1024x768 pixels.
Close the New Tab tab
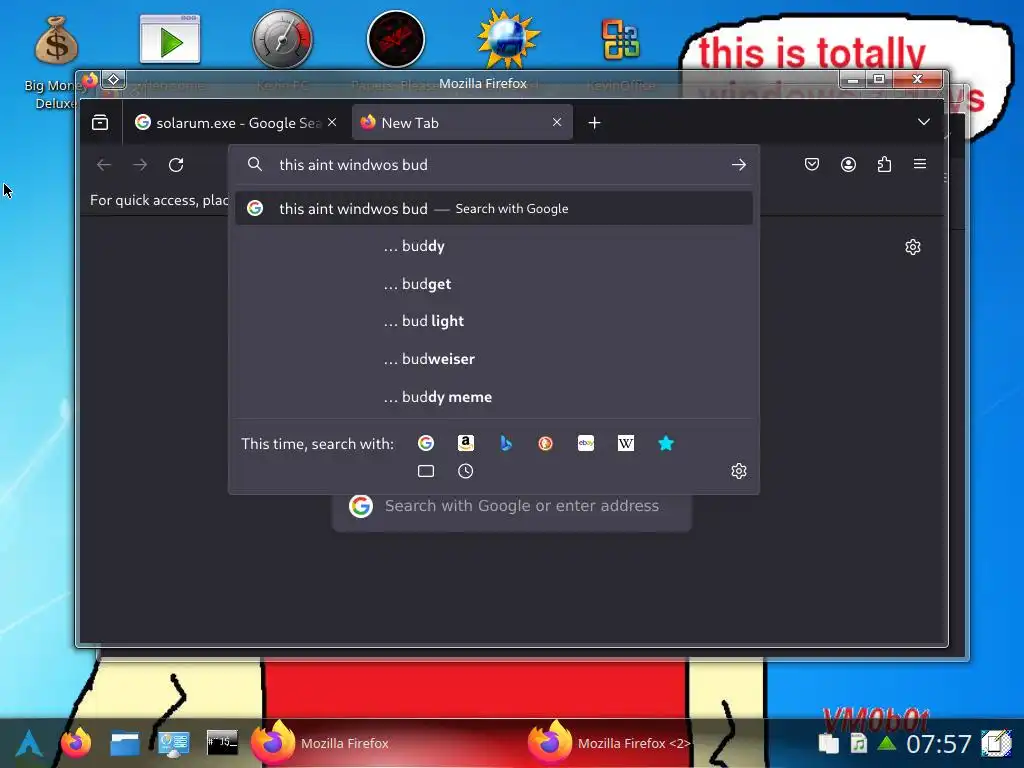click(557, 122)
